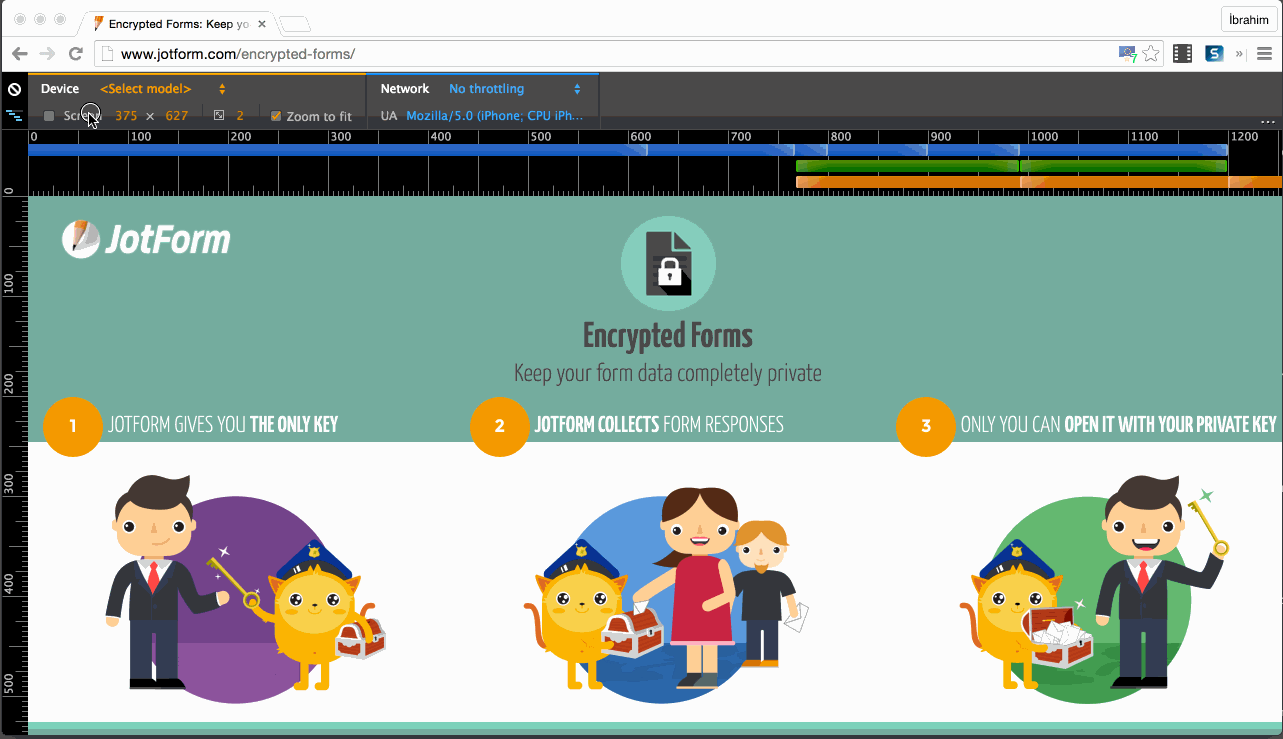Click the page info icon in address bar
The image size is (1283, 739).
[108, 54]
